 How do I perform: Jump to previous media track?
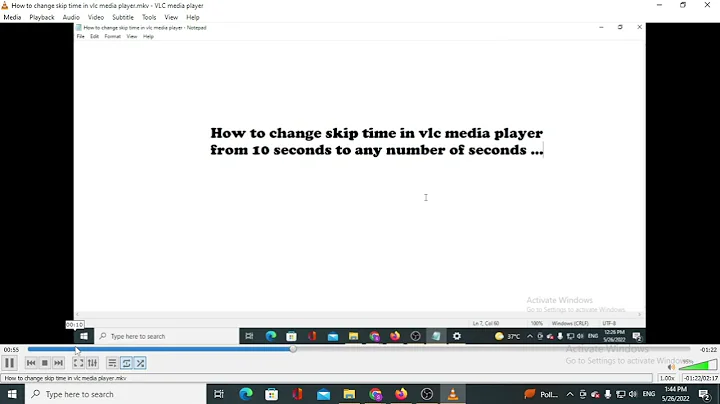pos(31,363)
